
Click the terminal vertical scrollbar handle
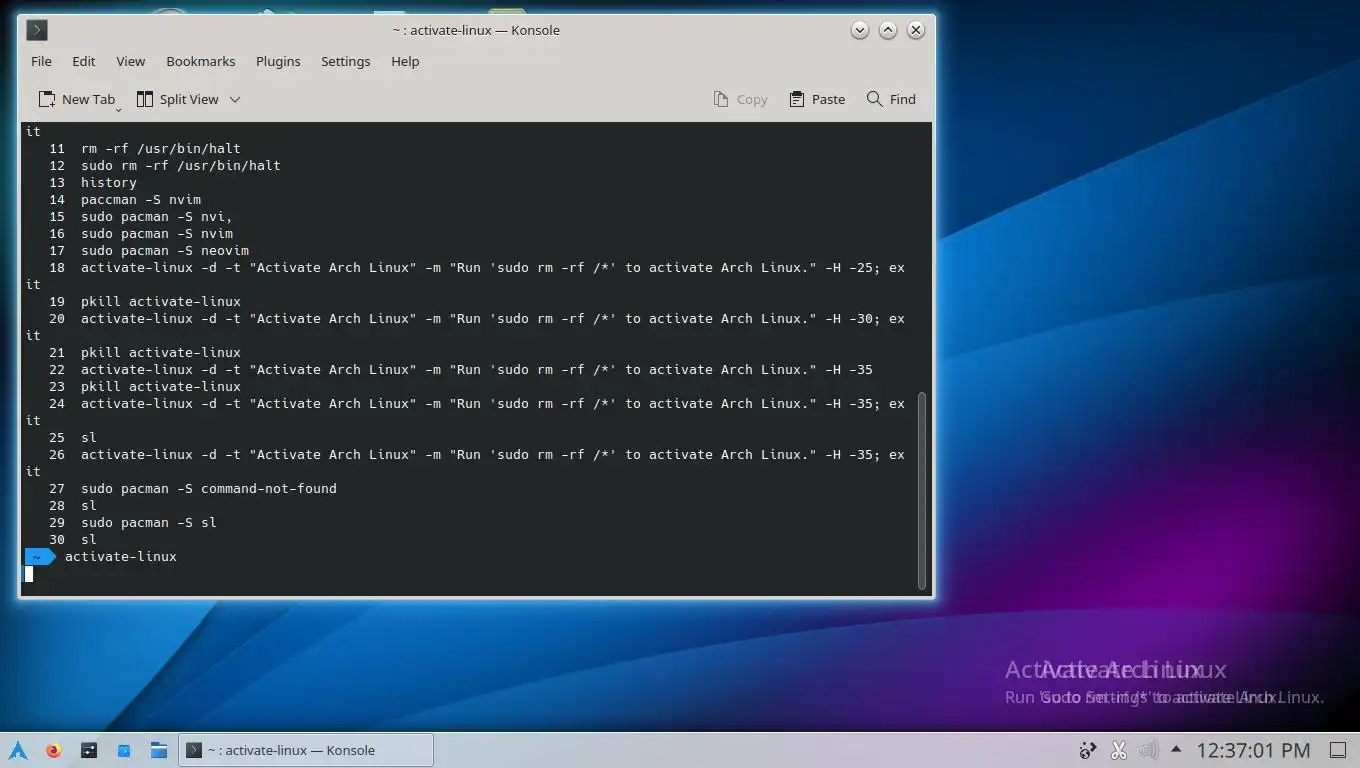tap(922, 490)
